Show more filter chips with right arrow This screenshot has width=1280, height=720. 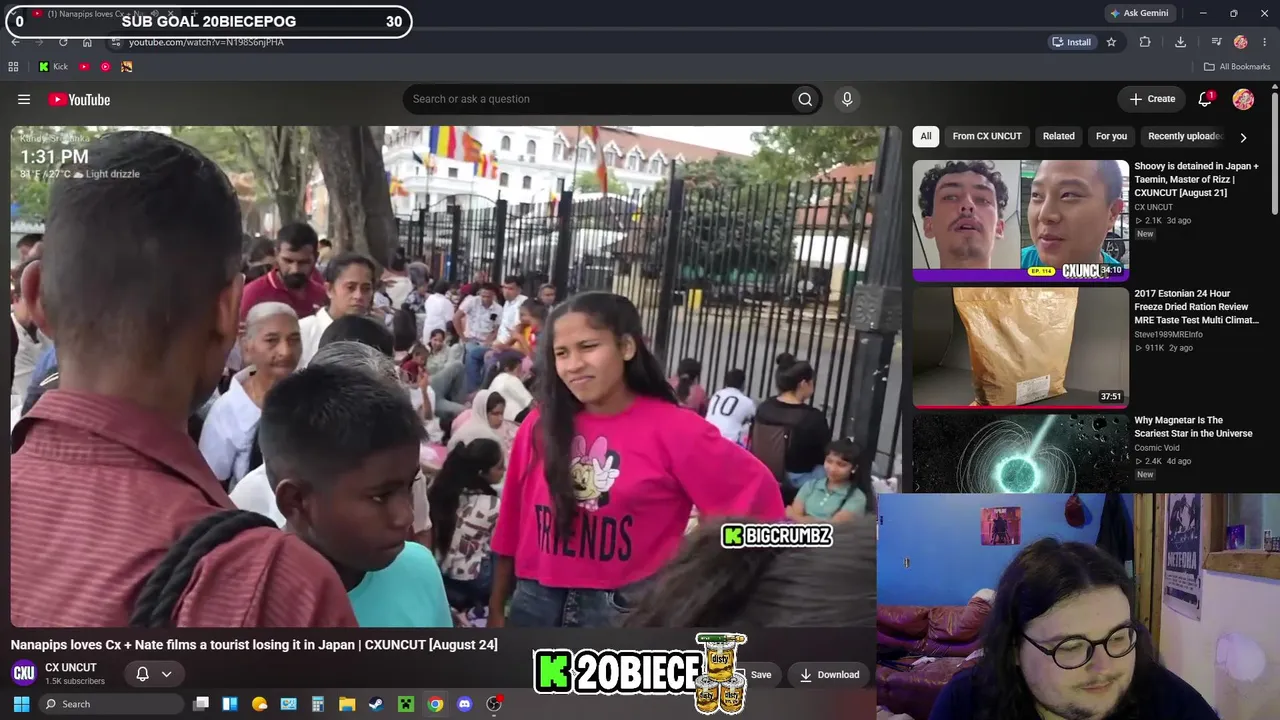[1243, 137]
